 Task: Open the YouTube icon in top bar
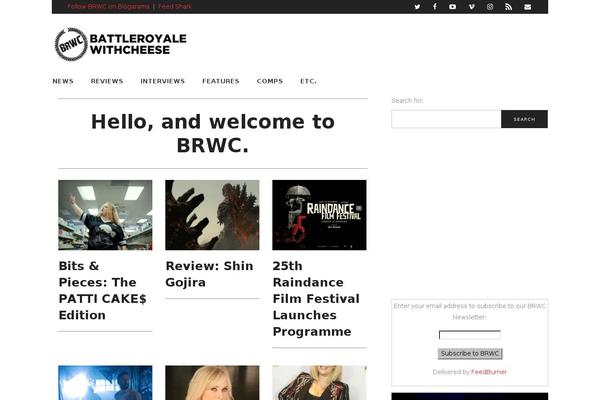[x=452, y=7]
